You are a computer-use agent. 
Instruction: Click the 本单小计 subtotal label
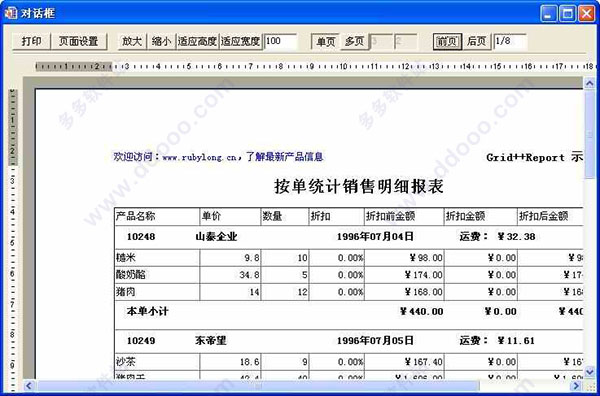click(x=147, y=311)
